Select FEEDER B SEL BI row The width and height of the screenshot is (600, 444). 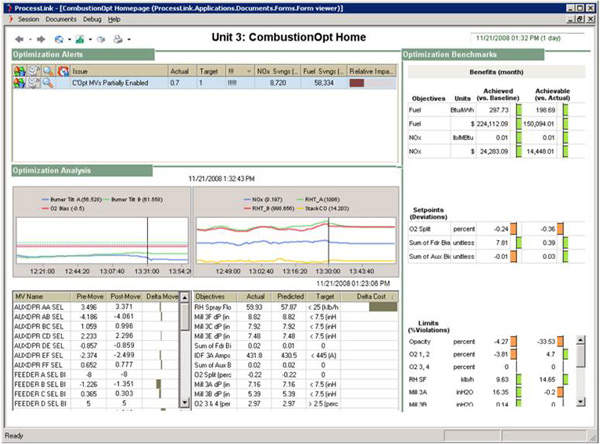[x=96, y=384]
